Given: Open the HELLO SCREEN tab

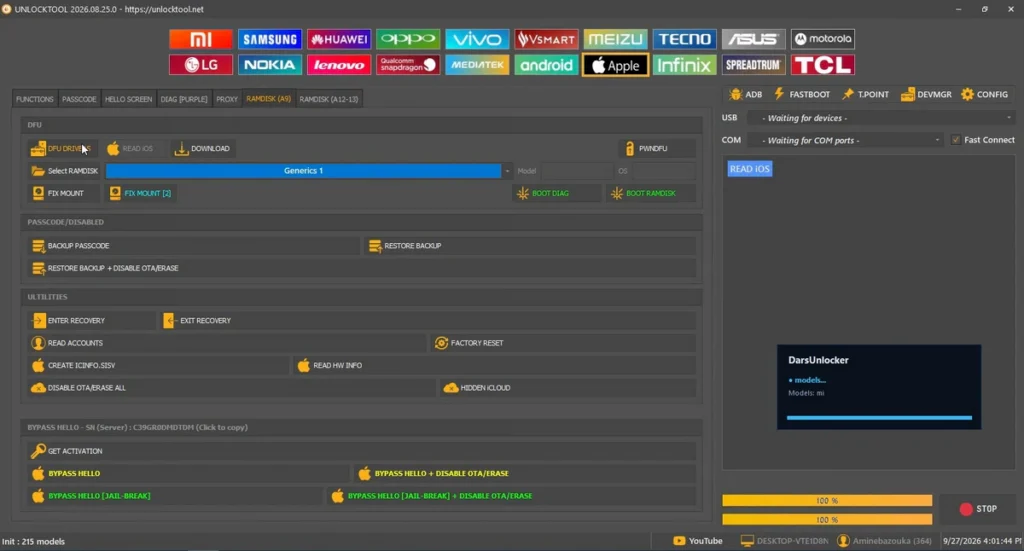Looking at the screenshot, I should [x=128, y=99].
